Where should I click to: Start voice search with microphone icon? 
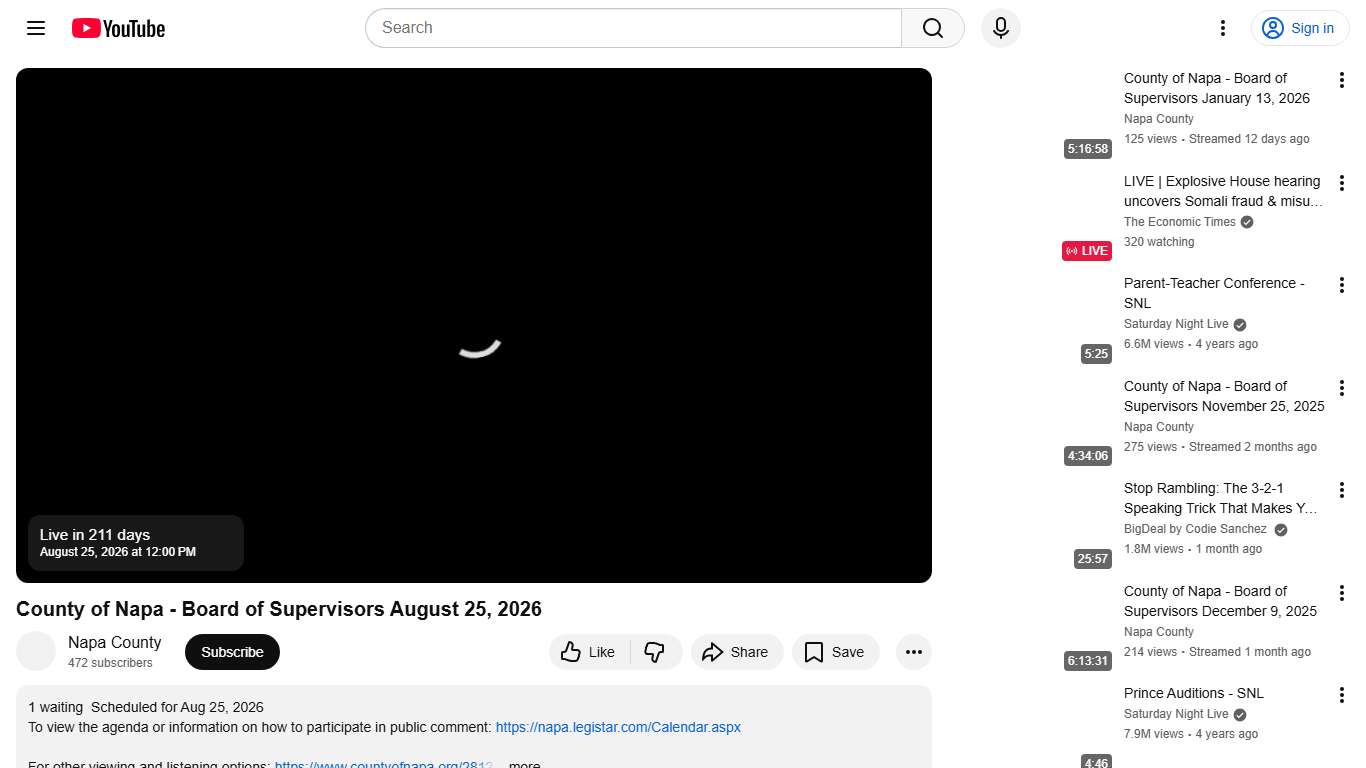[1000, 28]
